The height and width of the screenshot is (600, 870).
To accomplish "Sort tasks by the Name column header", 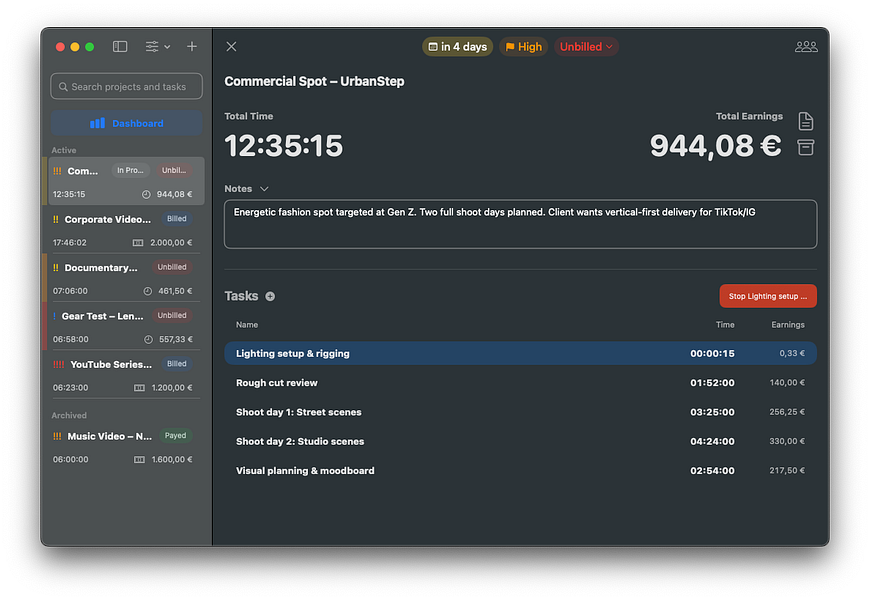I will (247, 325).
